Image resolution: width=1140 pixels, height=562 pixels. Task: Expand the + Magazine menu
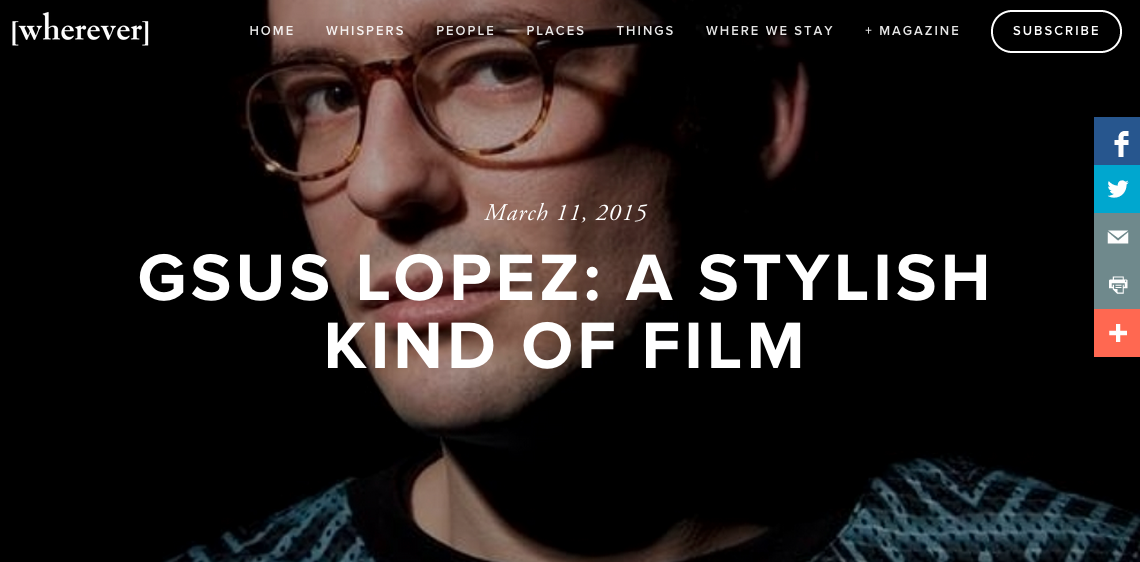[912, 31]
